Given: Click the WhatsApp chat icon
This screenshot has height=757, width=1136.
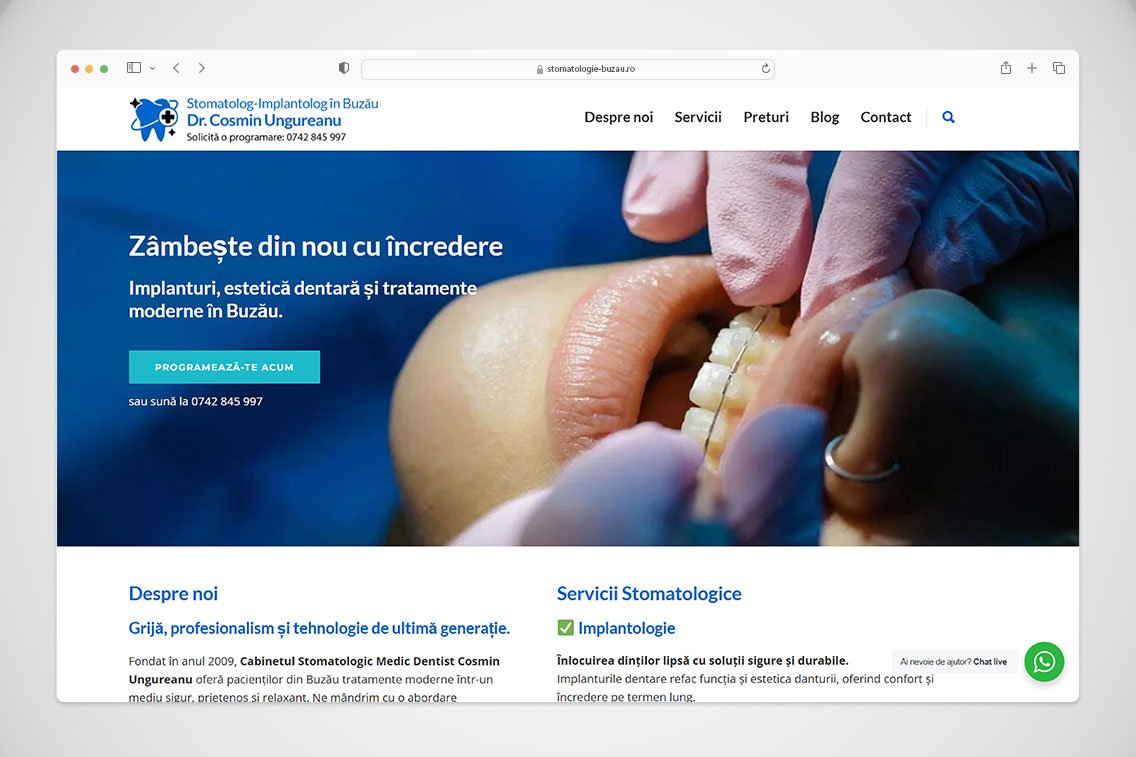Looking at the screenshot, I should [x=1044, y=661].
